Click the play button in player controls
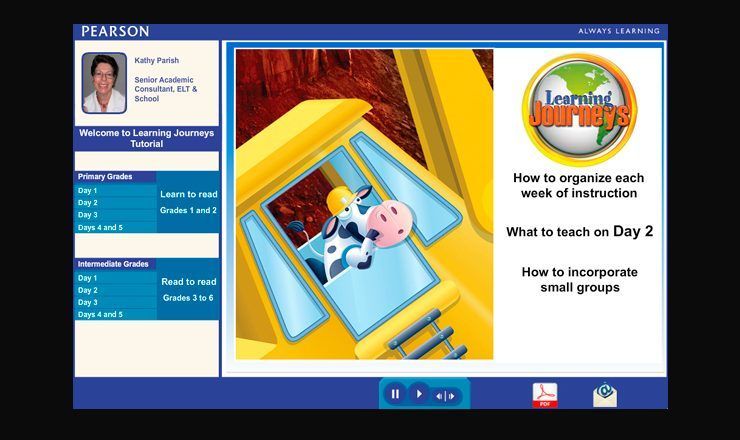The image size is (740, 440). click(418, 394)
